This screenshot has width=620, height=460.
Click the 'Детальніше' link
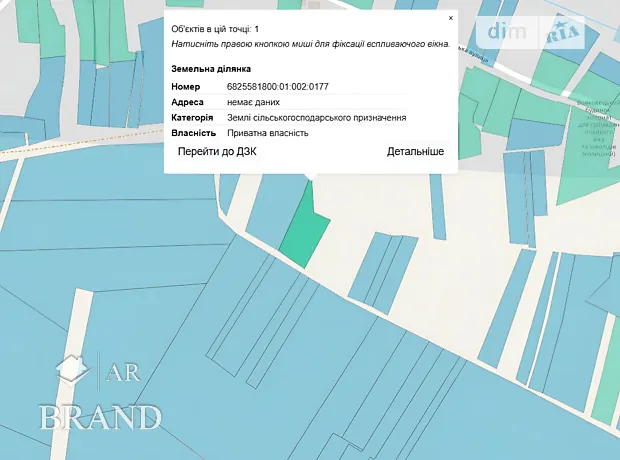[x=415, y=152]
